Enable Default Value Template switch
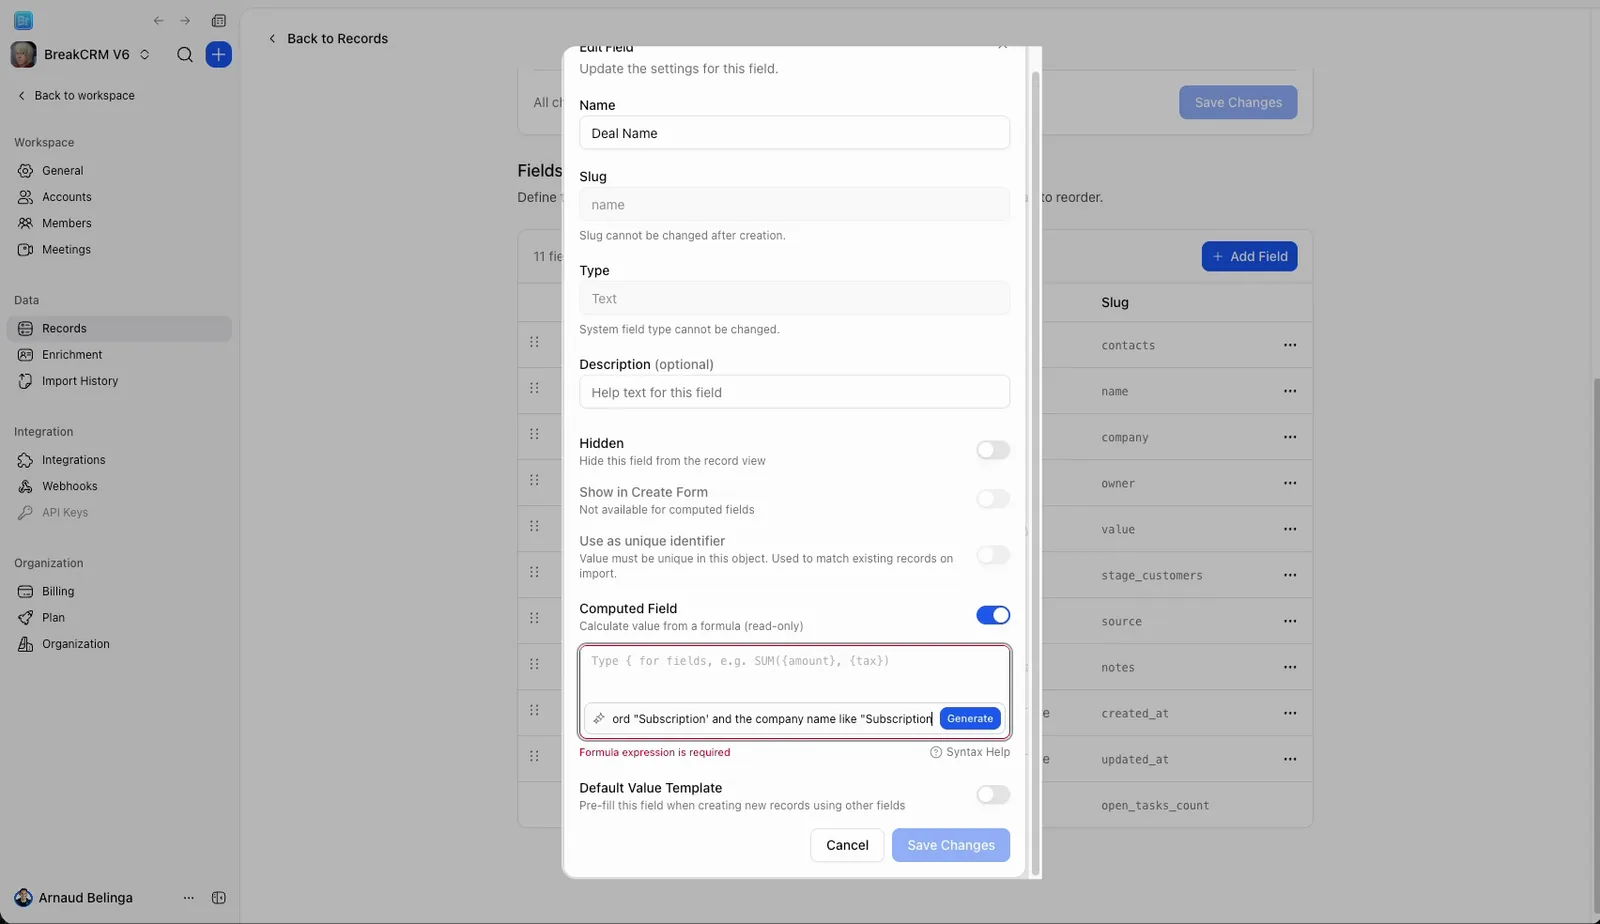 (x=993, y=795)
